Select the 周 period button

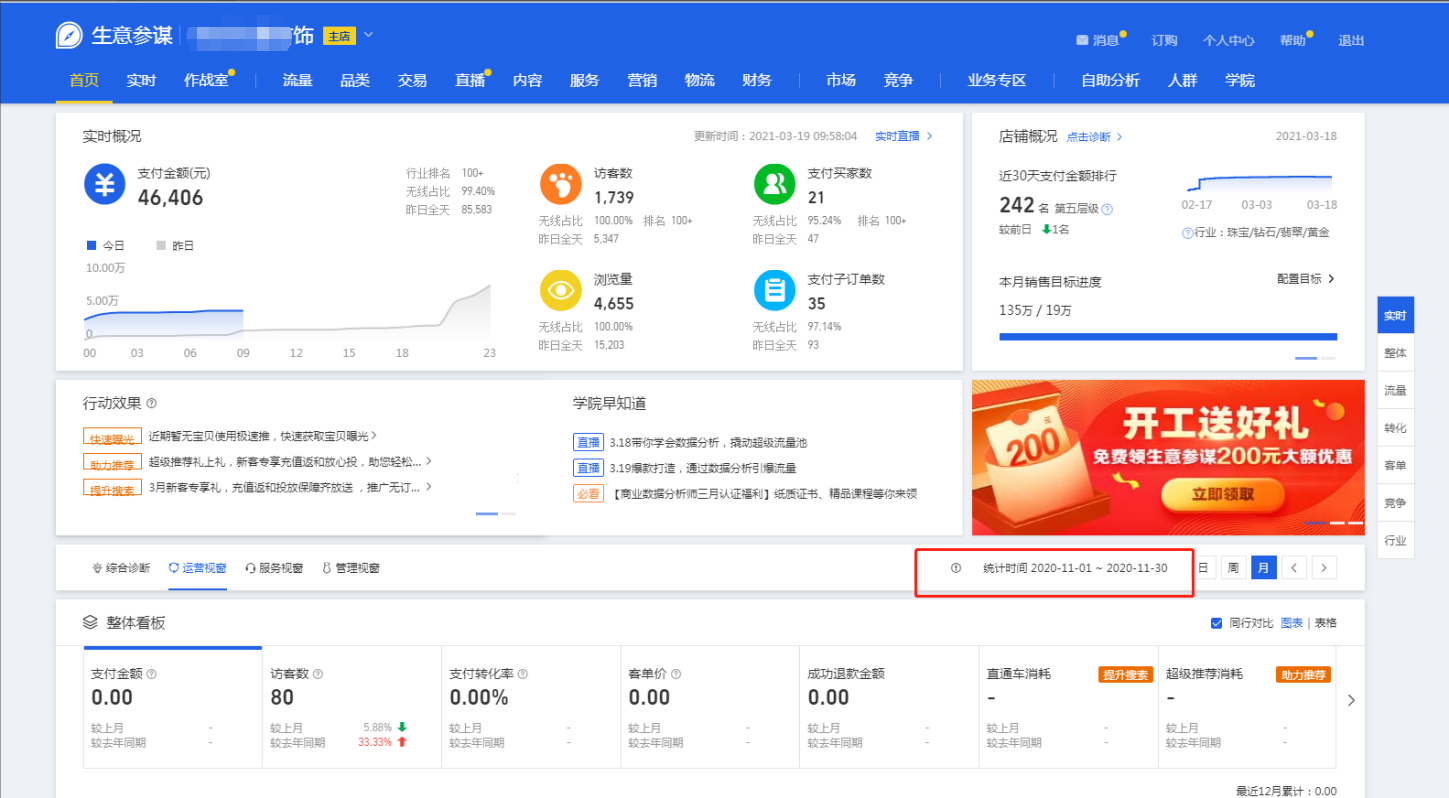(x=1234, y=568)
